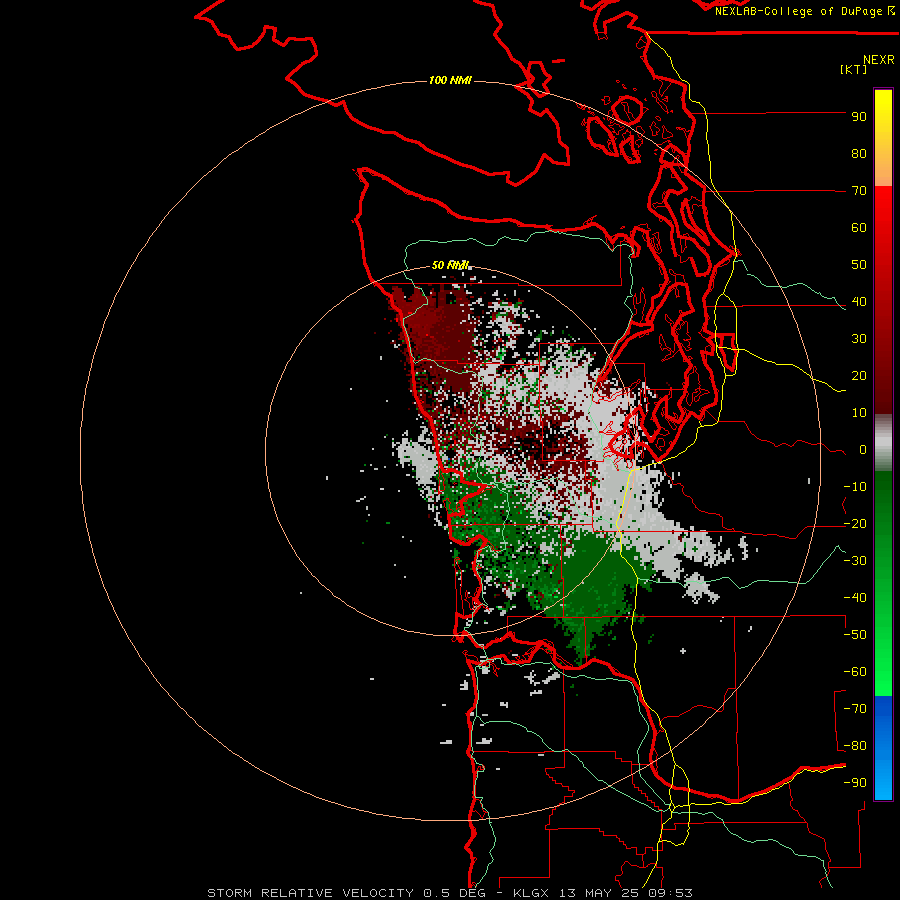Click "STORM RELATIVE VELOCITY" in the caption
The height and width of the screenshot is (900, 900).
coord(311,893)
